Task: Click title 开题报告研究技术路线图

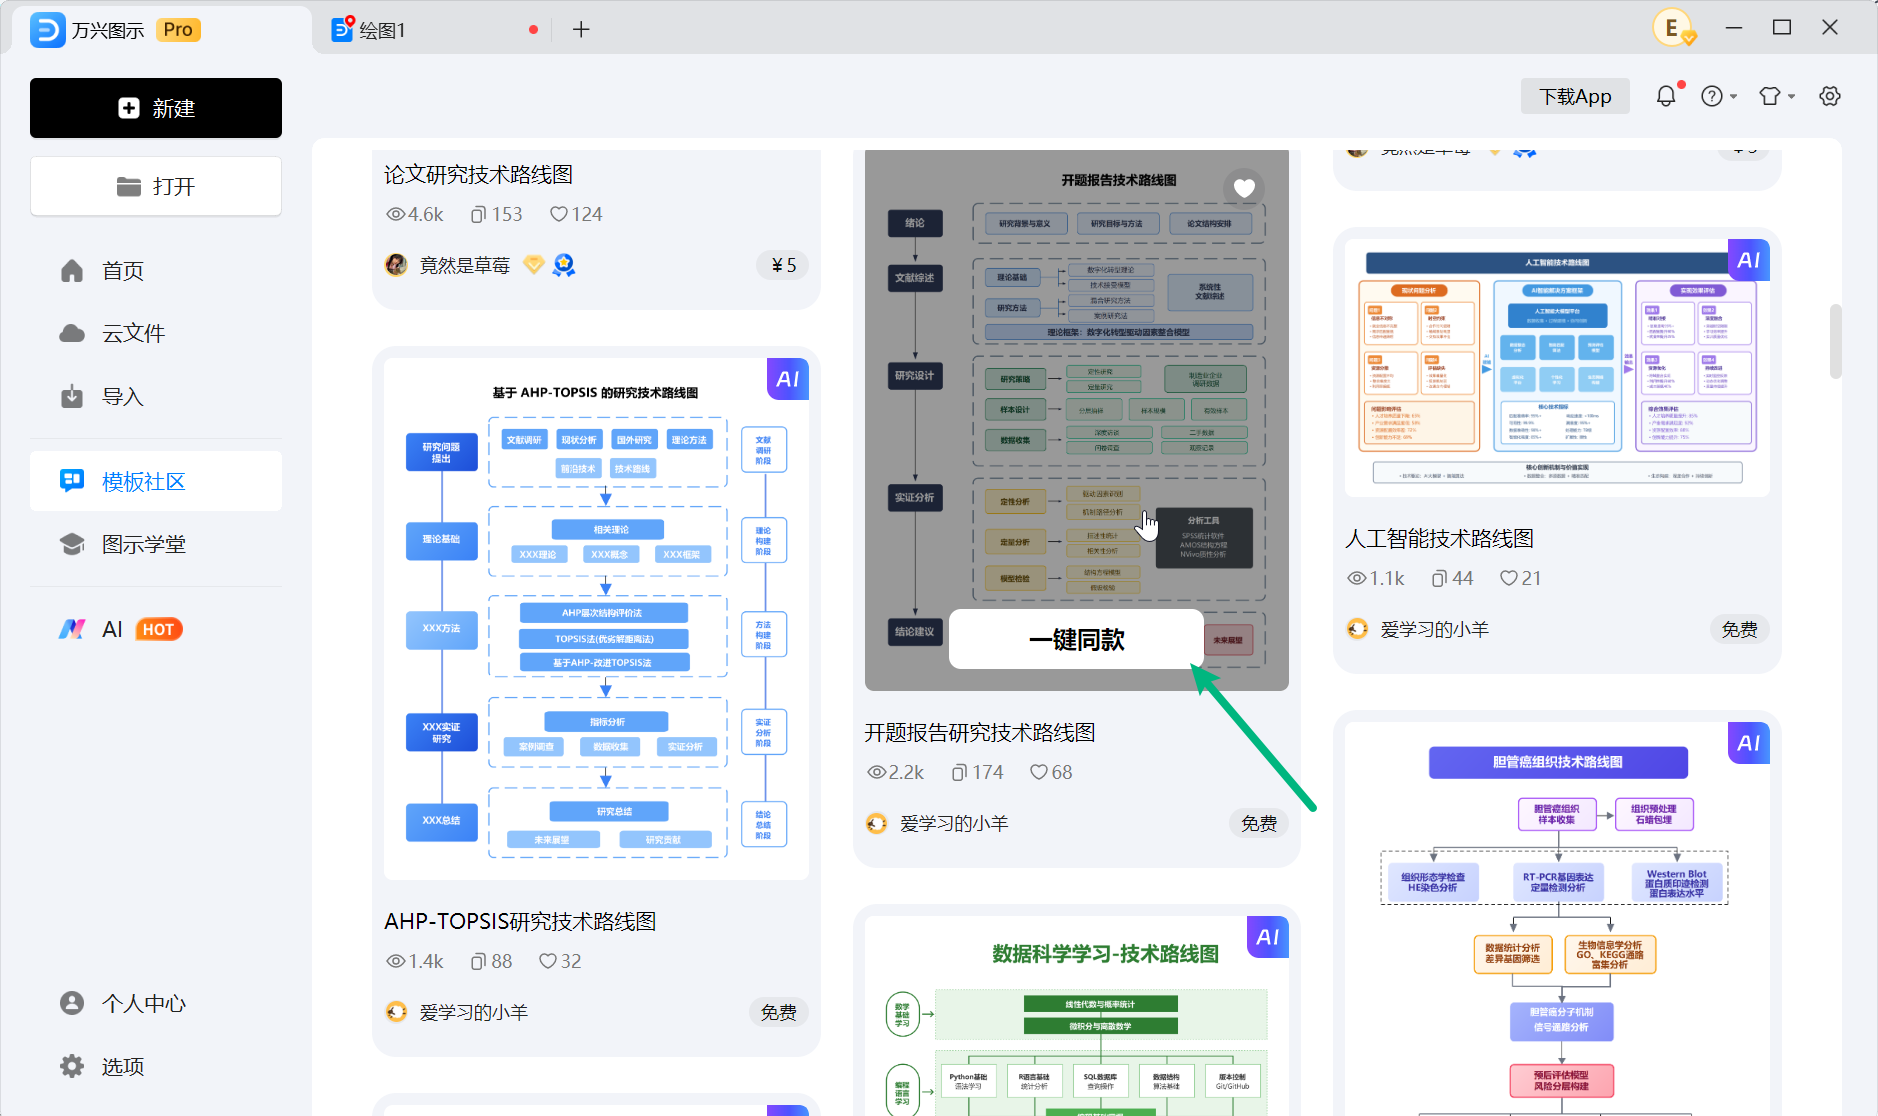Action: (x=980, y=733)
